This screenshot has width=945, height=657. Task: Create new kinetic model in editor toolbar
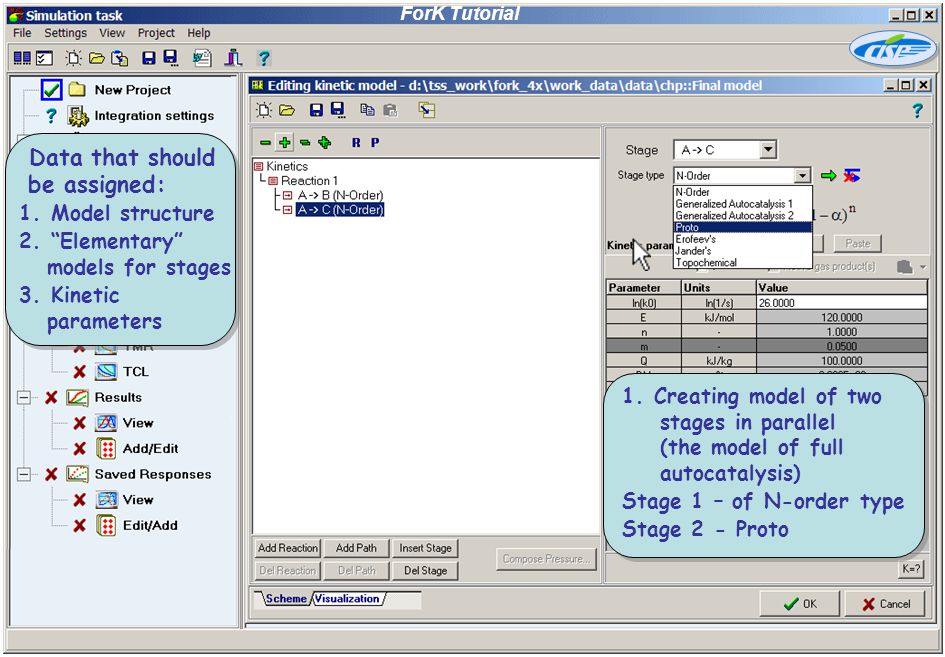click(264, 110)
